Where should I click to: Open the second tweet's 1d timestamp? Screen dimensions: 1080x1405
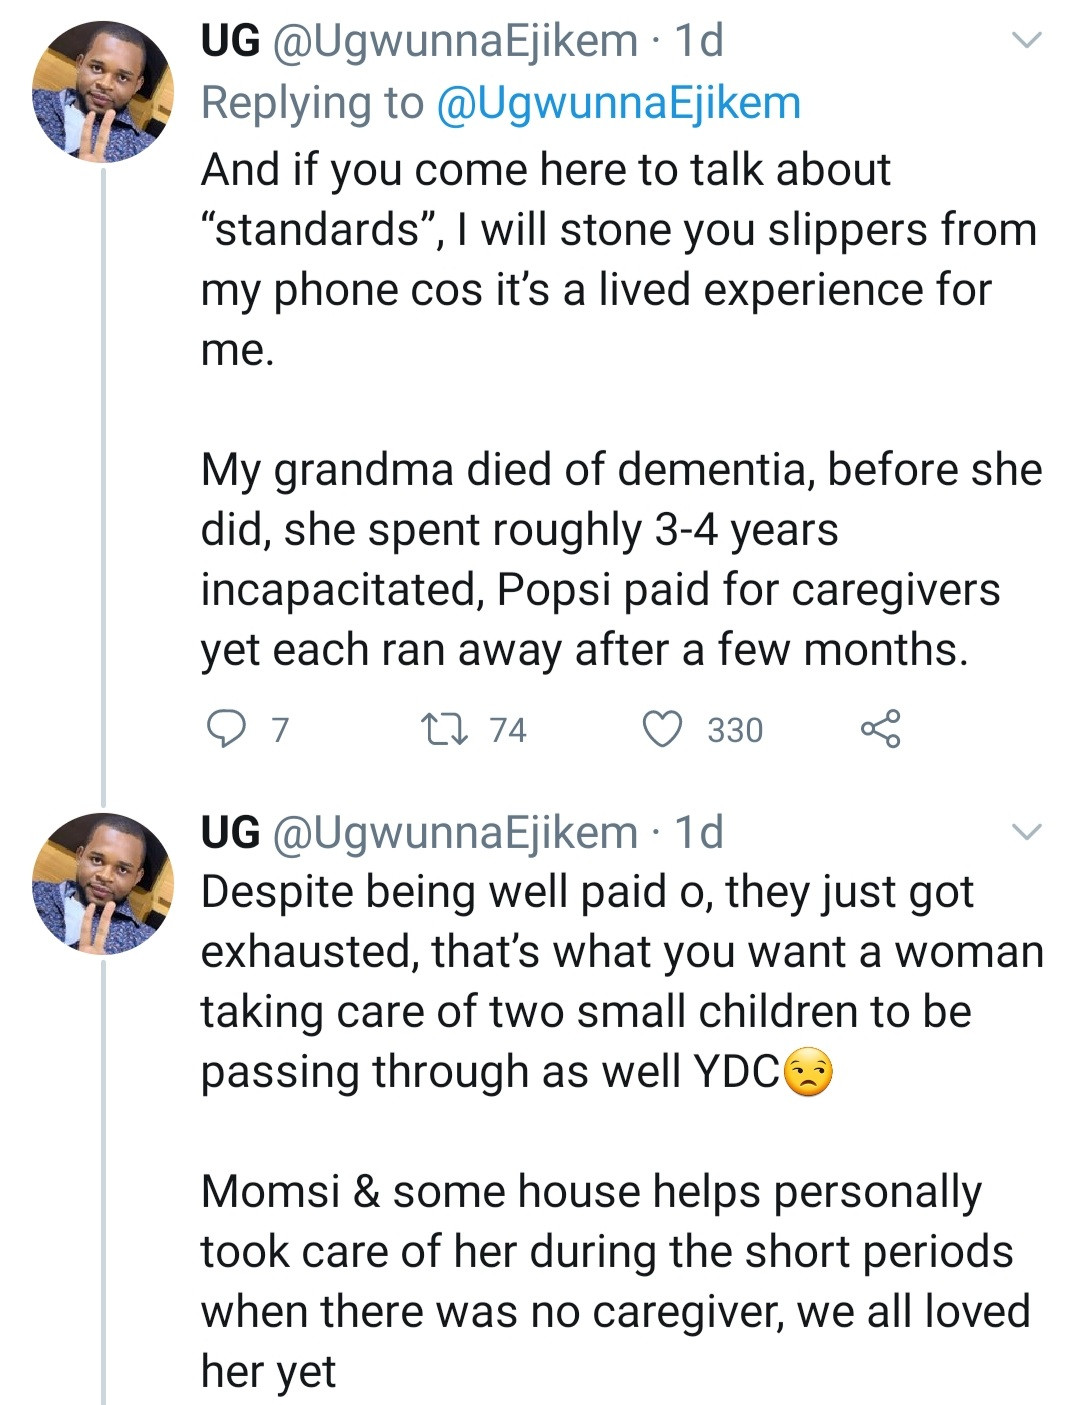(x=699, y=832)
